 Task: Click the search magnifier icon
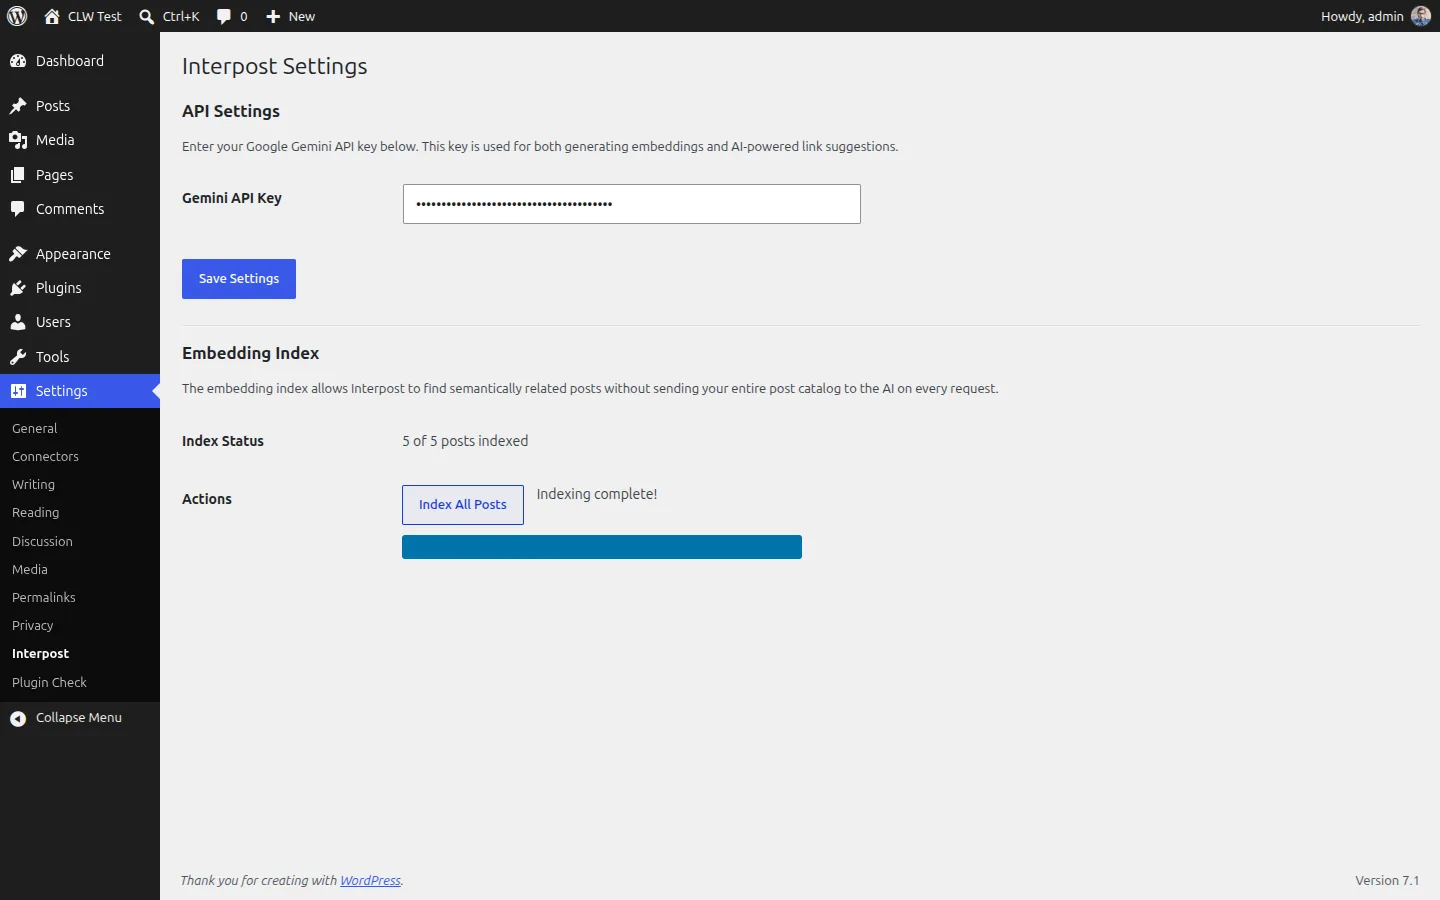click(x=147, y=16)
